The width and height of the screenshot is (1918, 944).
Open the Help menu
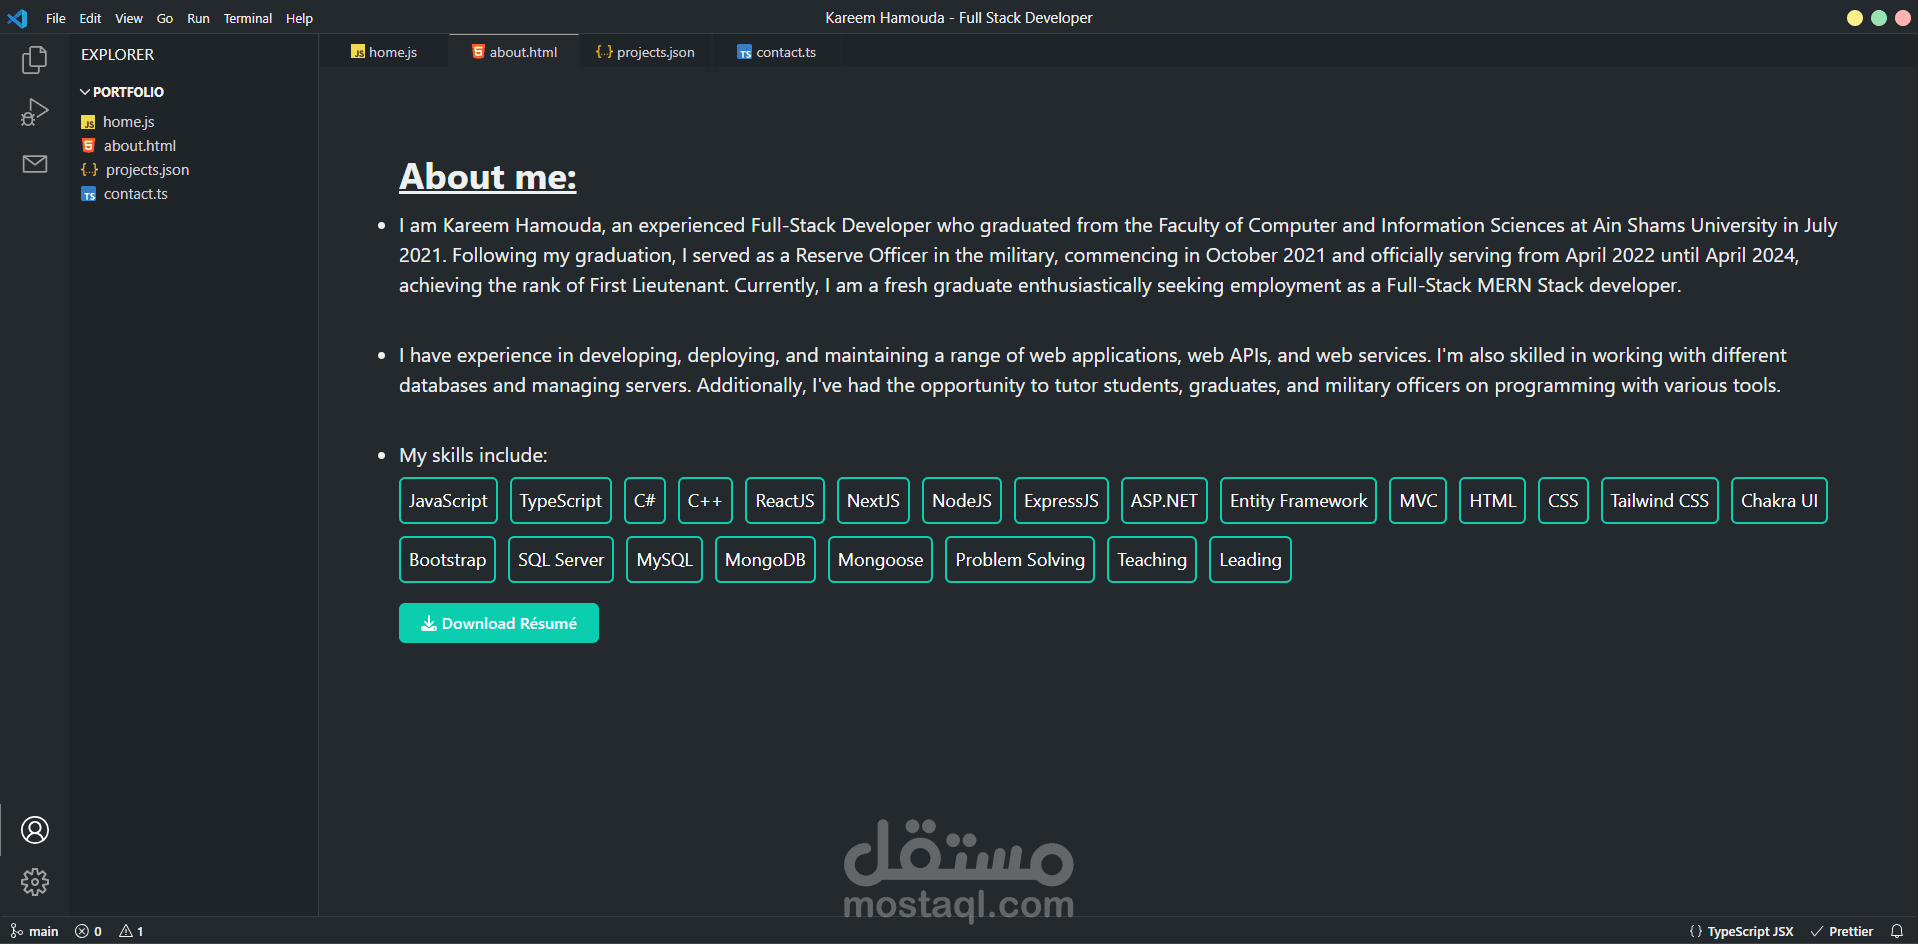point(299,18)
